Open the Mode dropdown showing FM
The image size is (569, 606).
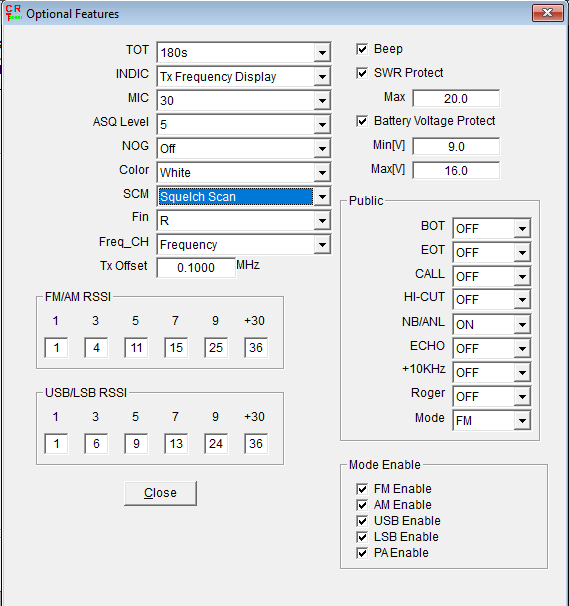pos(492,420)
